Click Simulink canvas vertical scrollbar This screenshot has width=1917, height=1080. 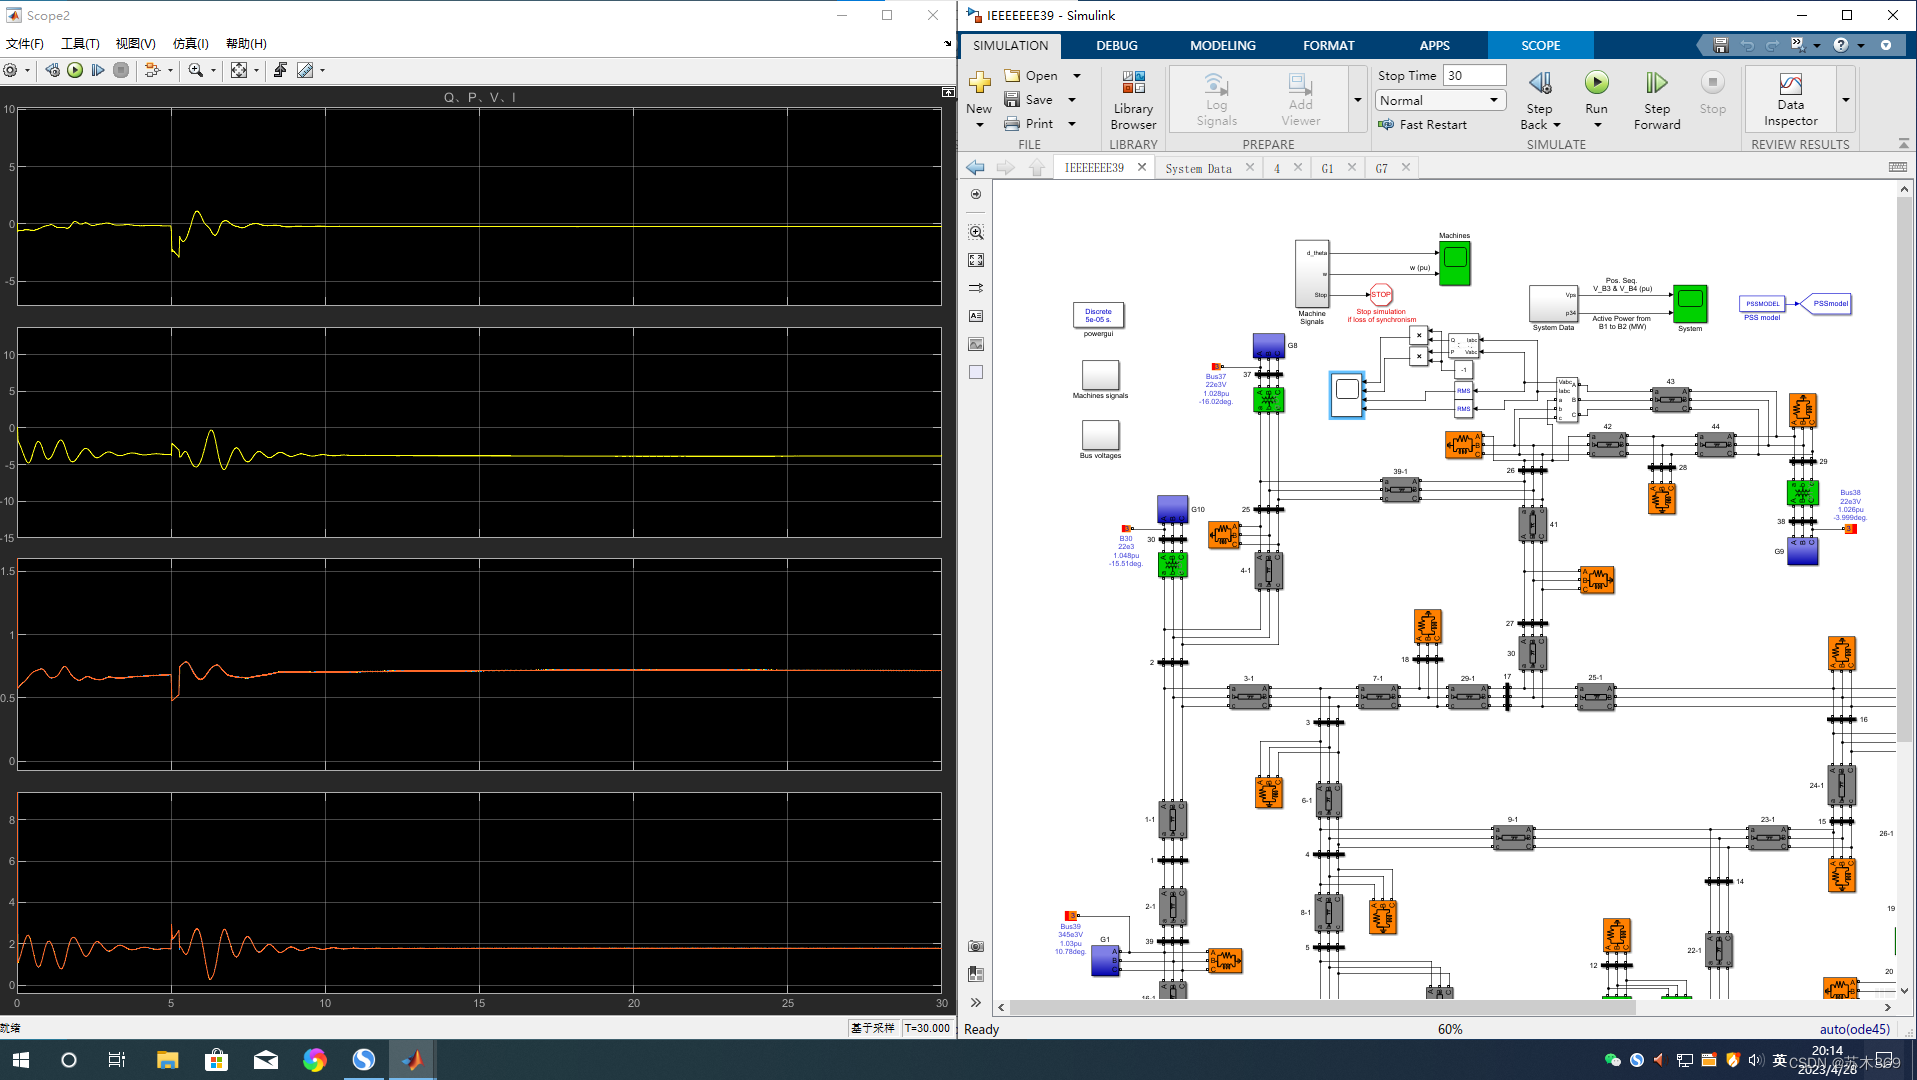point(1903,470)
